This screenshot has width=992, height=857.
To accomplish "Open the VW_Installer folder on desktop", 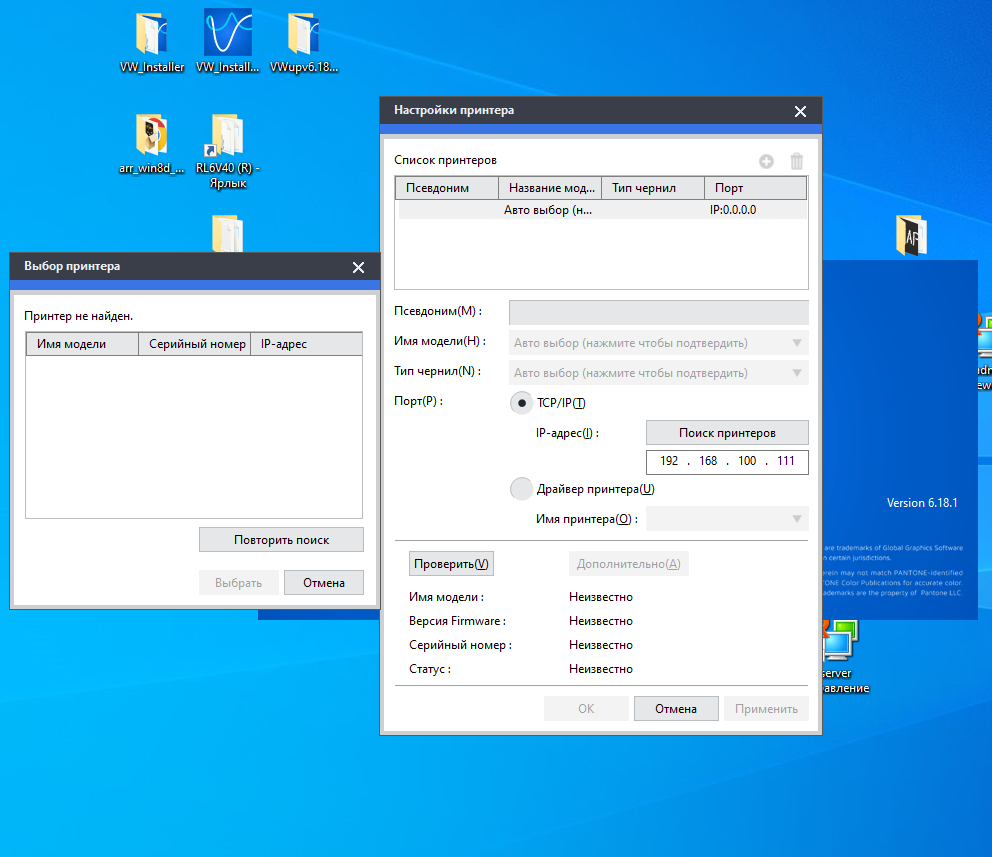I will (x=152, y=42).
